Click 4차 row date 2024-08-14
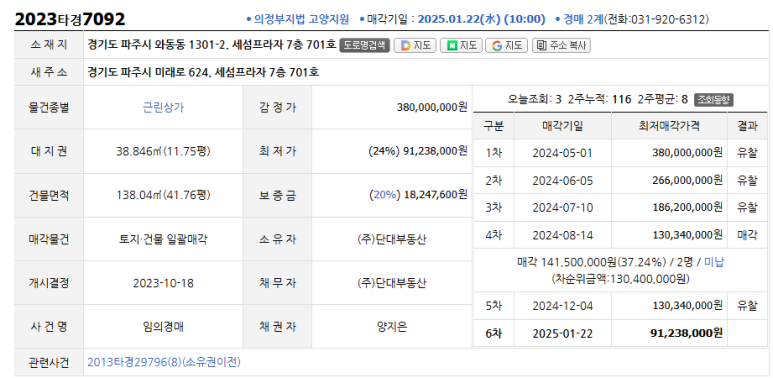Screen dimensions: 773x378 (x=562, y=235)
